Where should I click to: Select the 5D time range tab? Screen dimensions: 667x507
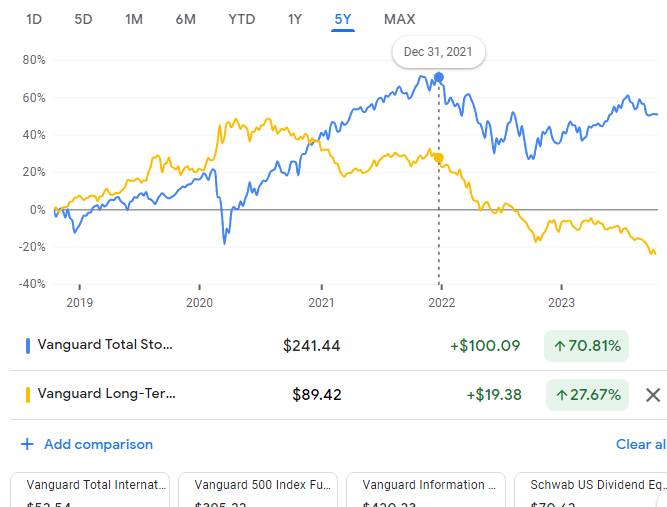[83, 19]
